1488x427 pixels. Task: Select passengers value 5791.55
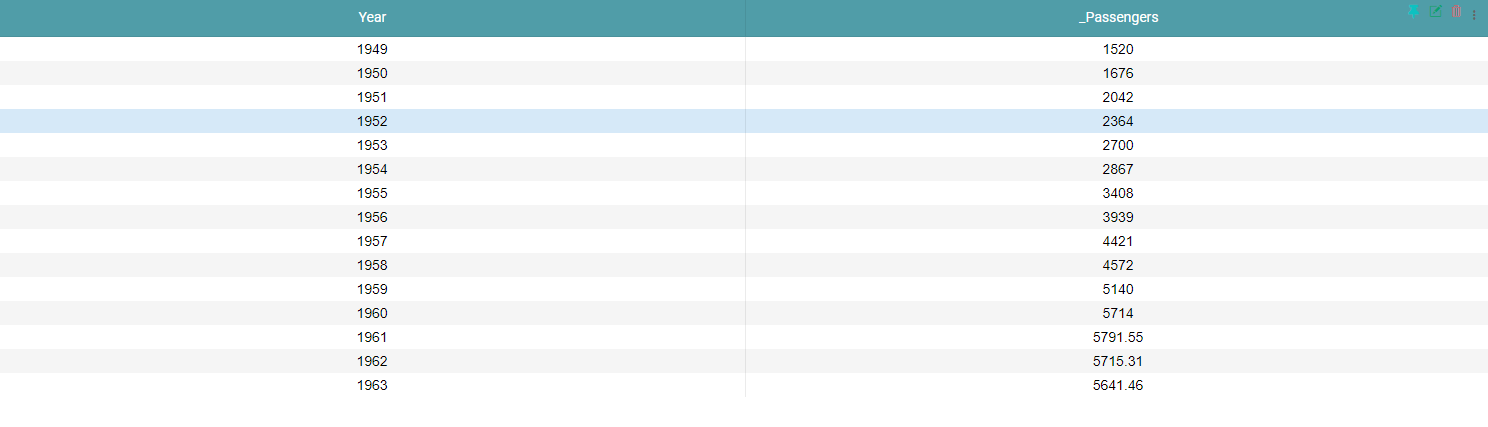[x=1118, y=337]
